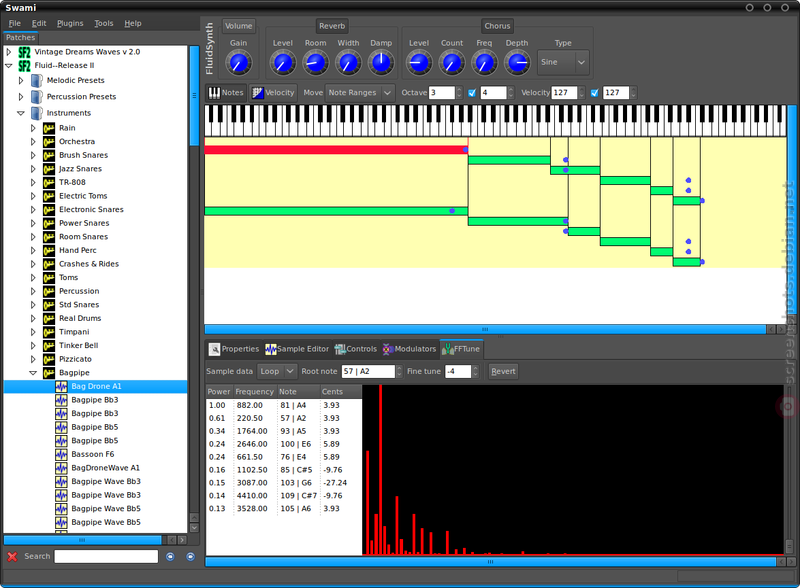
Task: Toggle the checkbox beside the Octave 4 field
Action: (x=472, y=93)
